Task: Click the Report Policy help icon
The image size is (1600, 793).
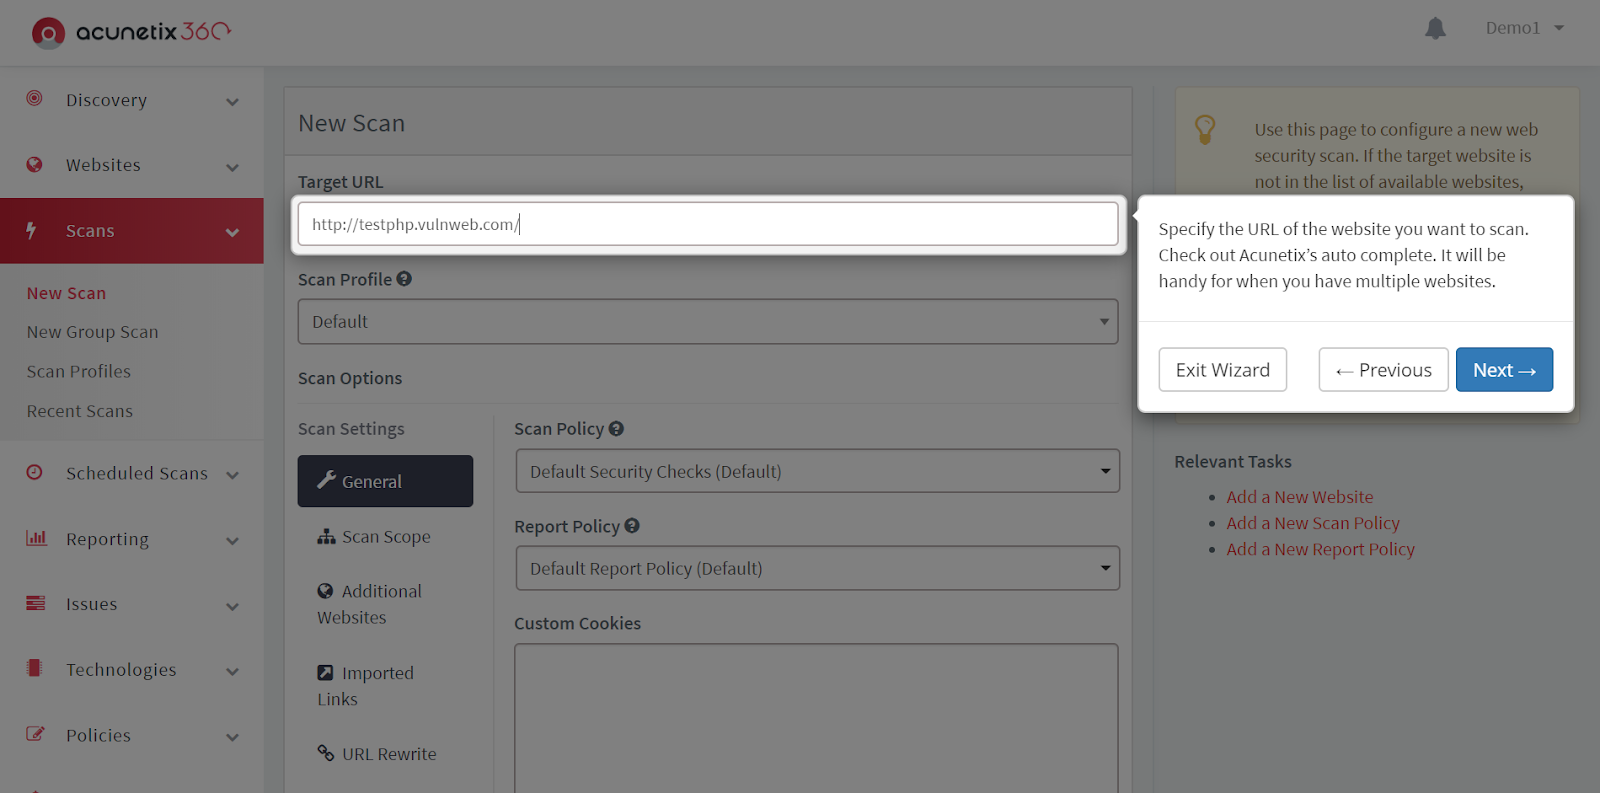Action: (632, 525)
